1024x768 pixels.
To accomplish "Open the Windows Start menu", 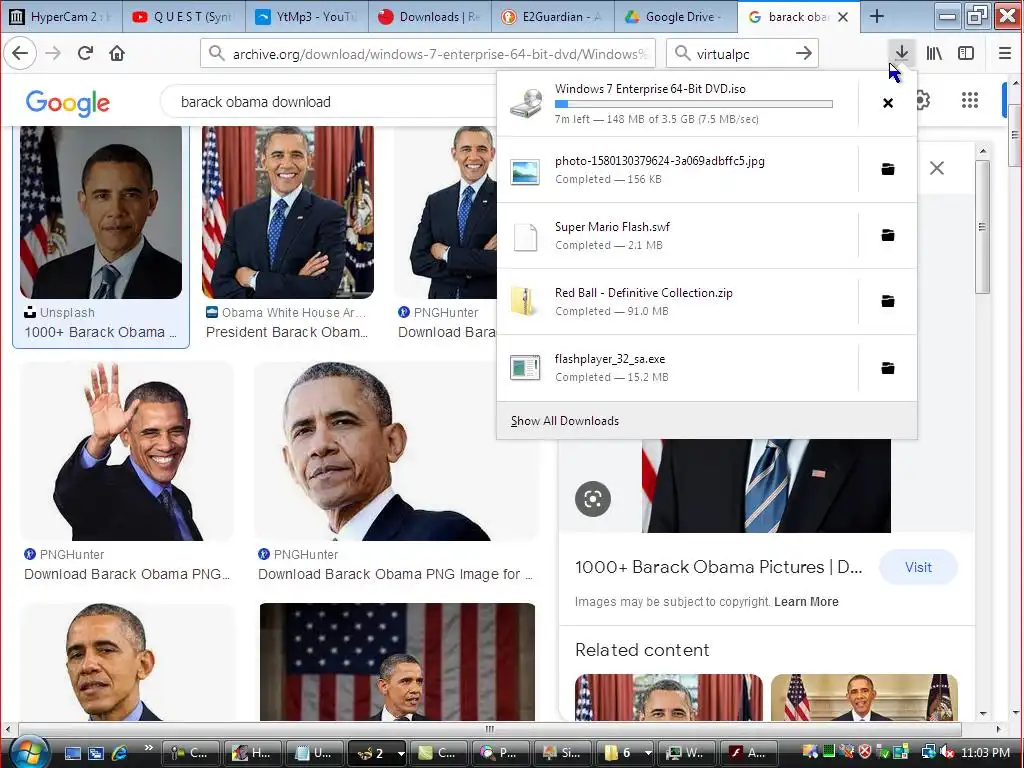I will coord(27,752).
